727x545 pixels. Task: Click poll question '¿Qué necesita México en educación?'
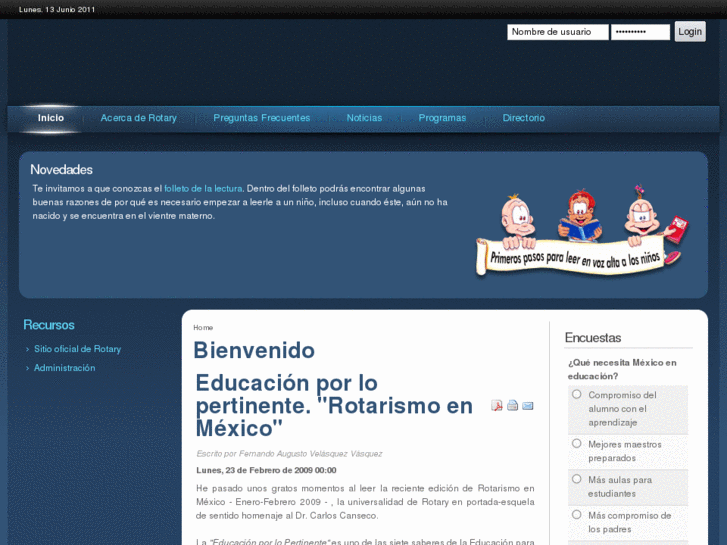point(622,369)
